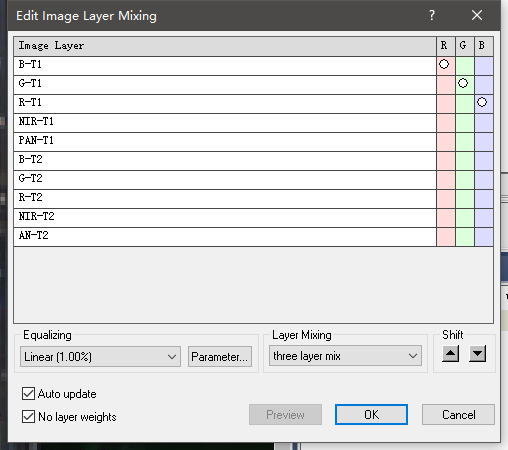Image resolution: width=508 pixels, height=450 pixels.
Task: Click the Shift down arrow button
Action: pyautogui.click(x=477, y=354)
